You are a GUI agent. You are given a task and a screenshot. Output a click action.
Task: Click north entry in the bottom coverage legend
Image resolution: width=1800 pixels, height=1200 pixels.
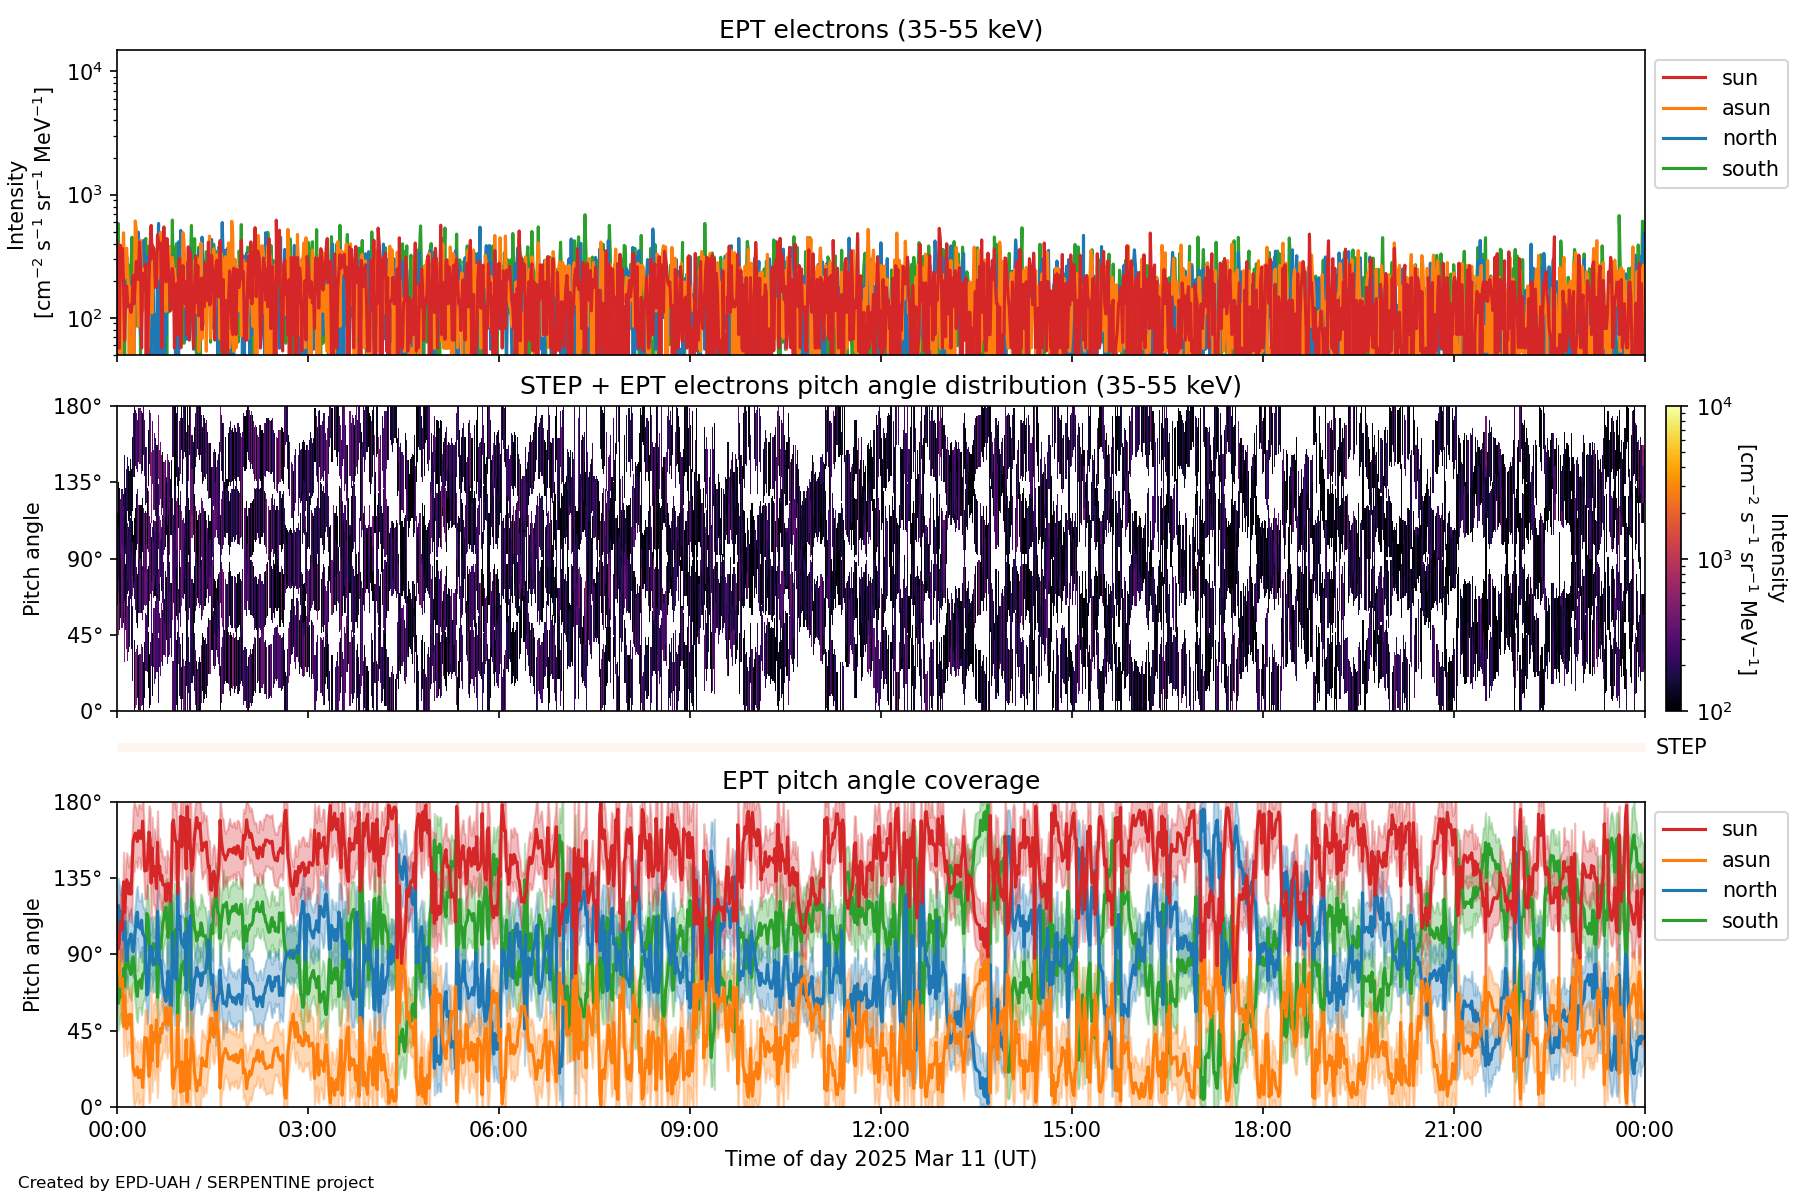[1749, 890]
